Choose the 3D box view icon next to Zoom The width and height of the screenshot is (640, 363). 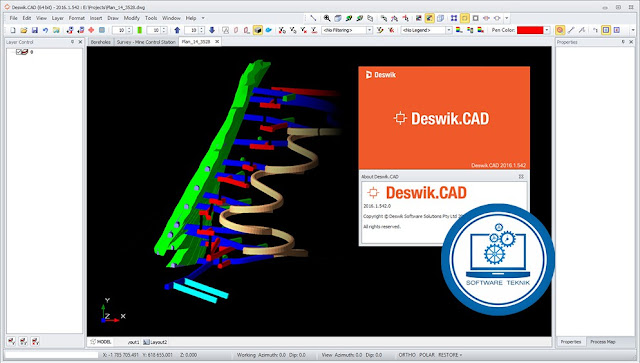coord(338,18)
